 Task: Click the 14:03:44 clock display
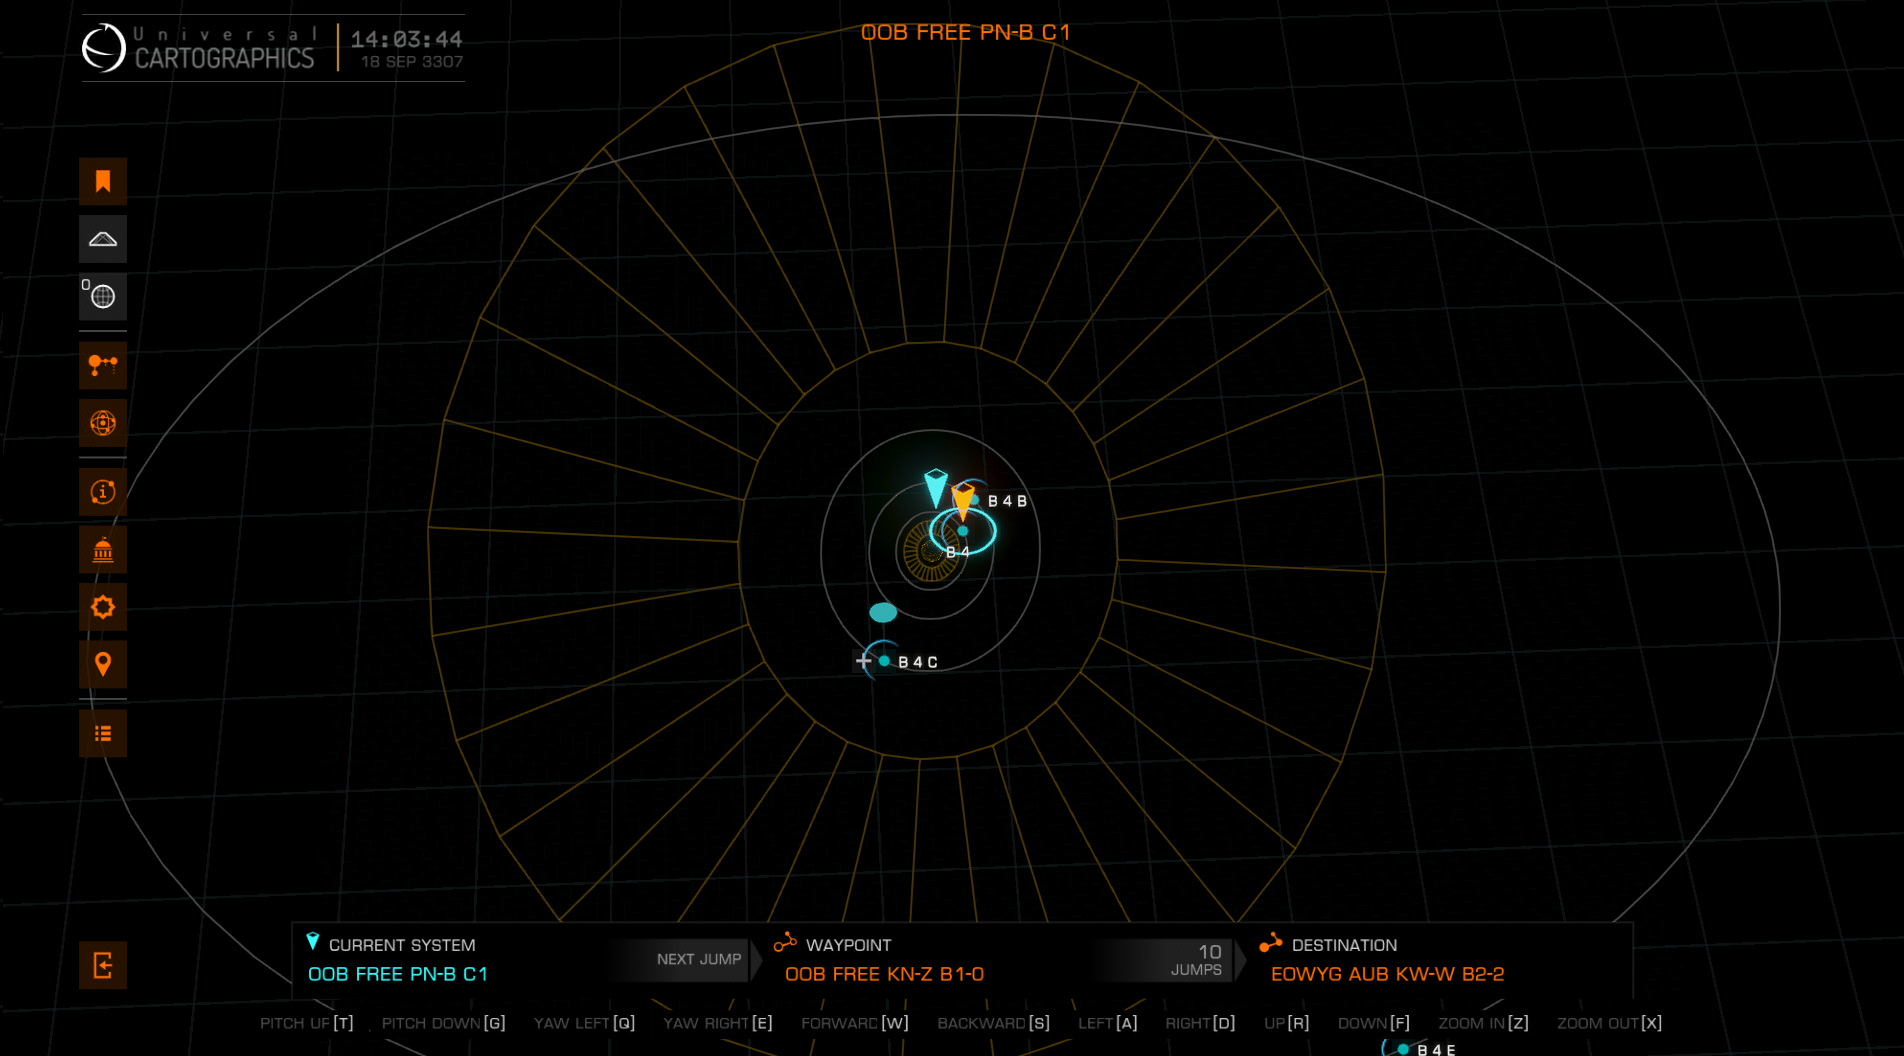tap(406, 39)
